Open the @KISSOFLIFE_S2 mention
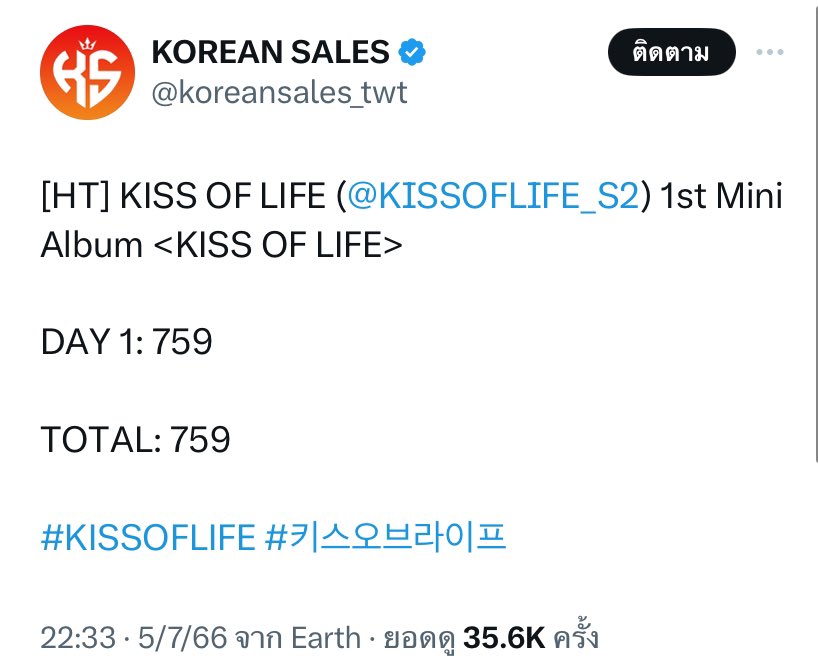This screenshot has height=672, width=818. (x=493, y=196)
